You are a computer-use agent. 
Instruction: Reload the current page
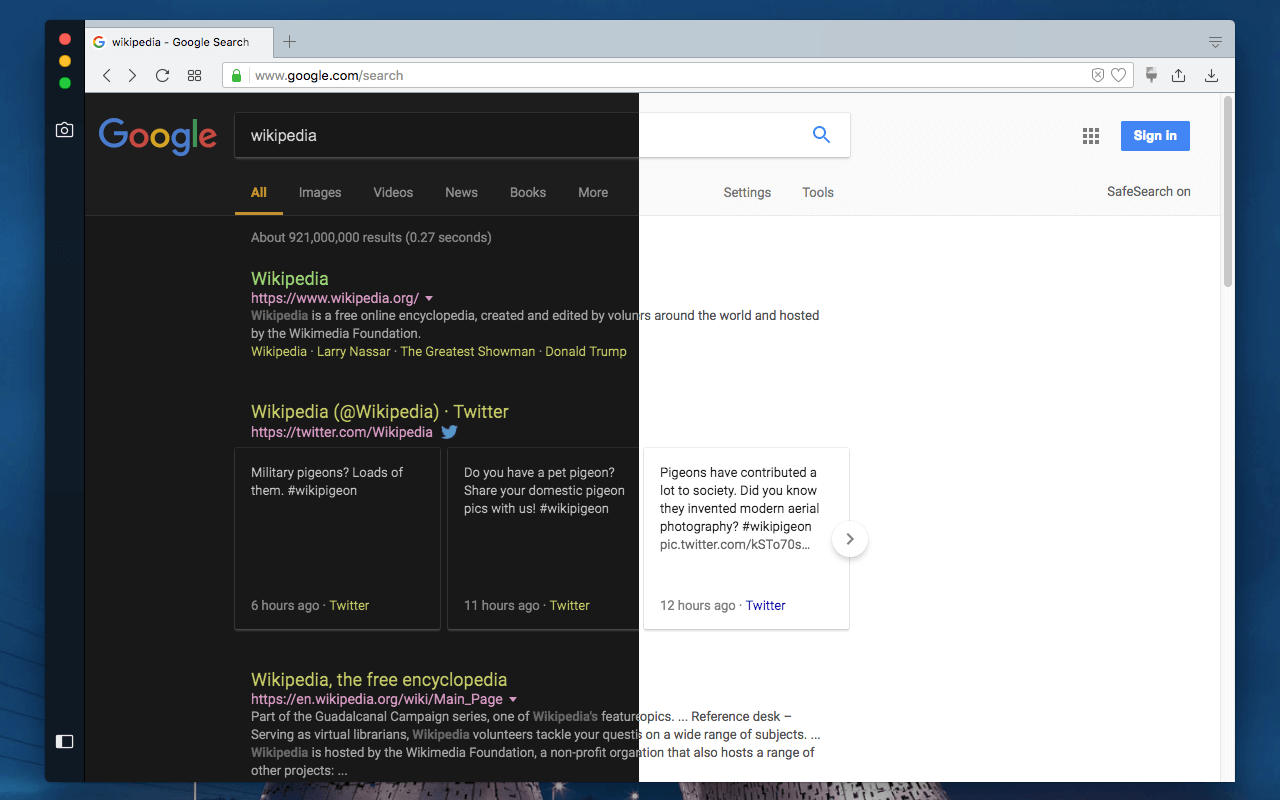[x=162, y=75]
